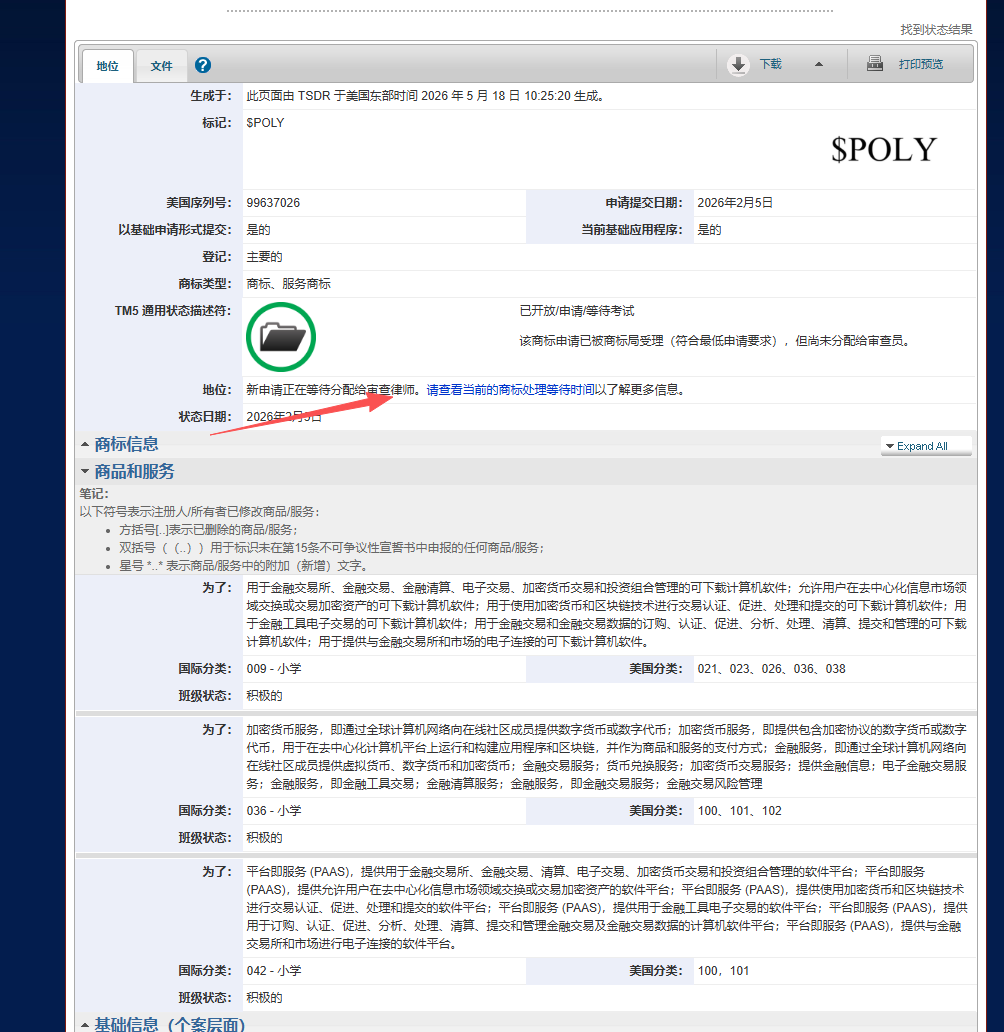
Task: Click the 已开放/申请/等待考试 status text
Action: (x=577, y=311)
